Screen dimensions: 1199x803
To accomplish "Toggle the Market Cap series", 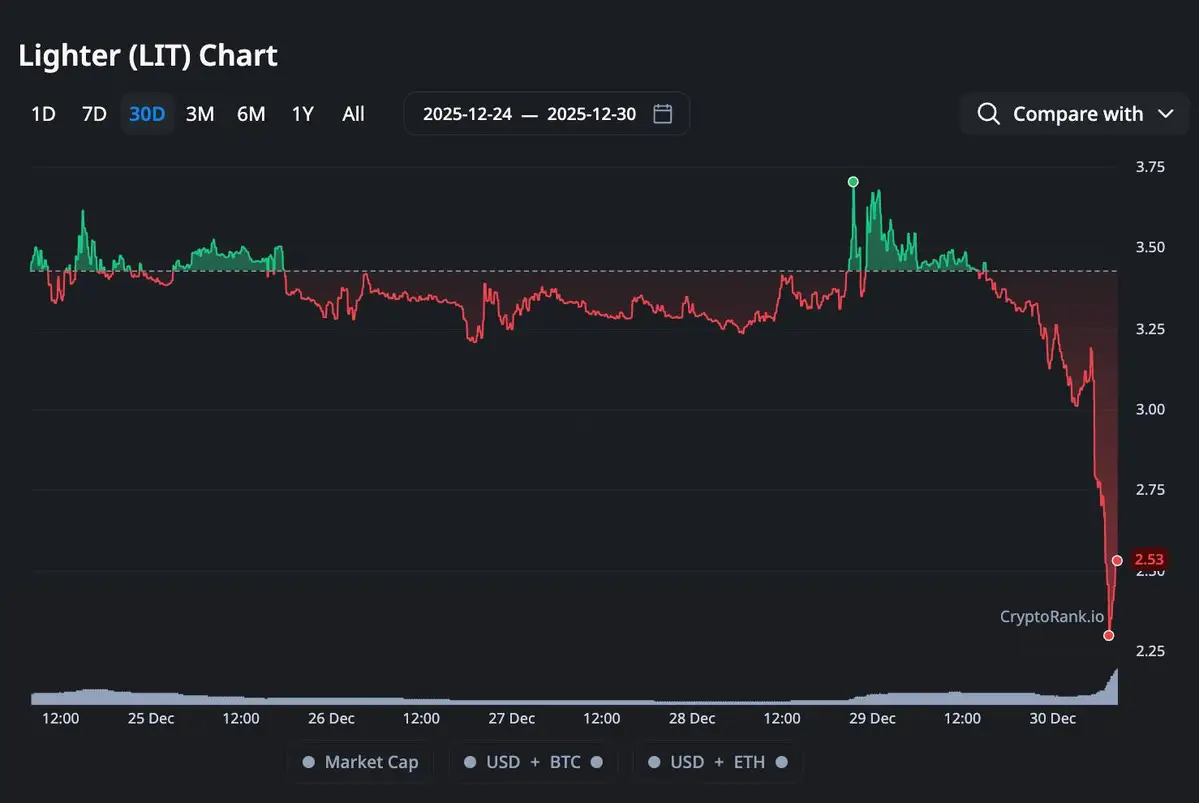I will 360,762.
